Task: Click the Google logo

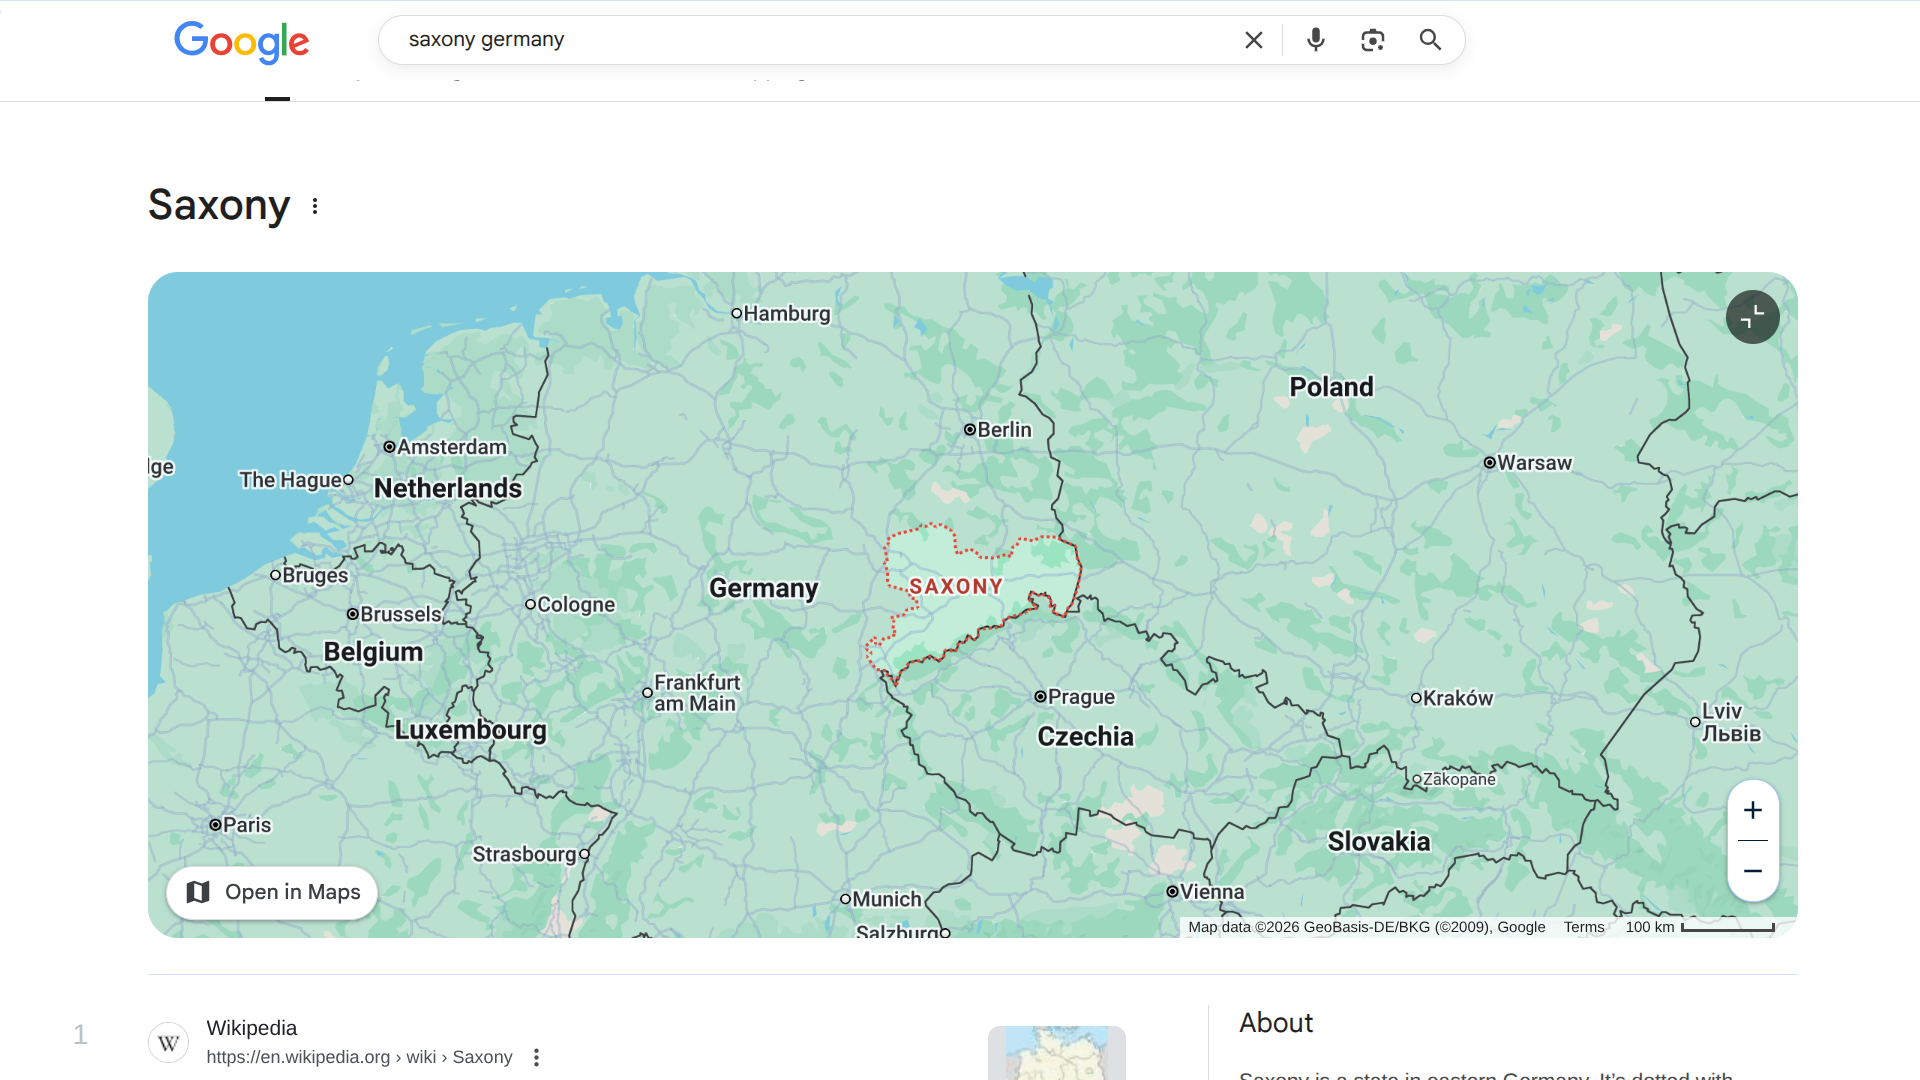Action: [x=241, y=41]
